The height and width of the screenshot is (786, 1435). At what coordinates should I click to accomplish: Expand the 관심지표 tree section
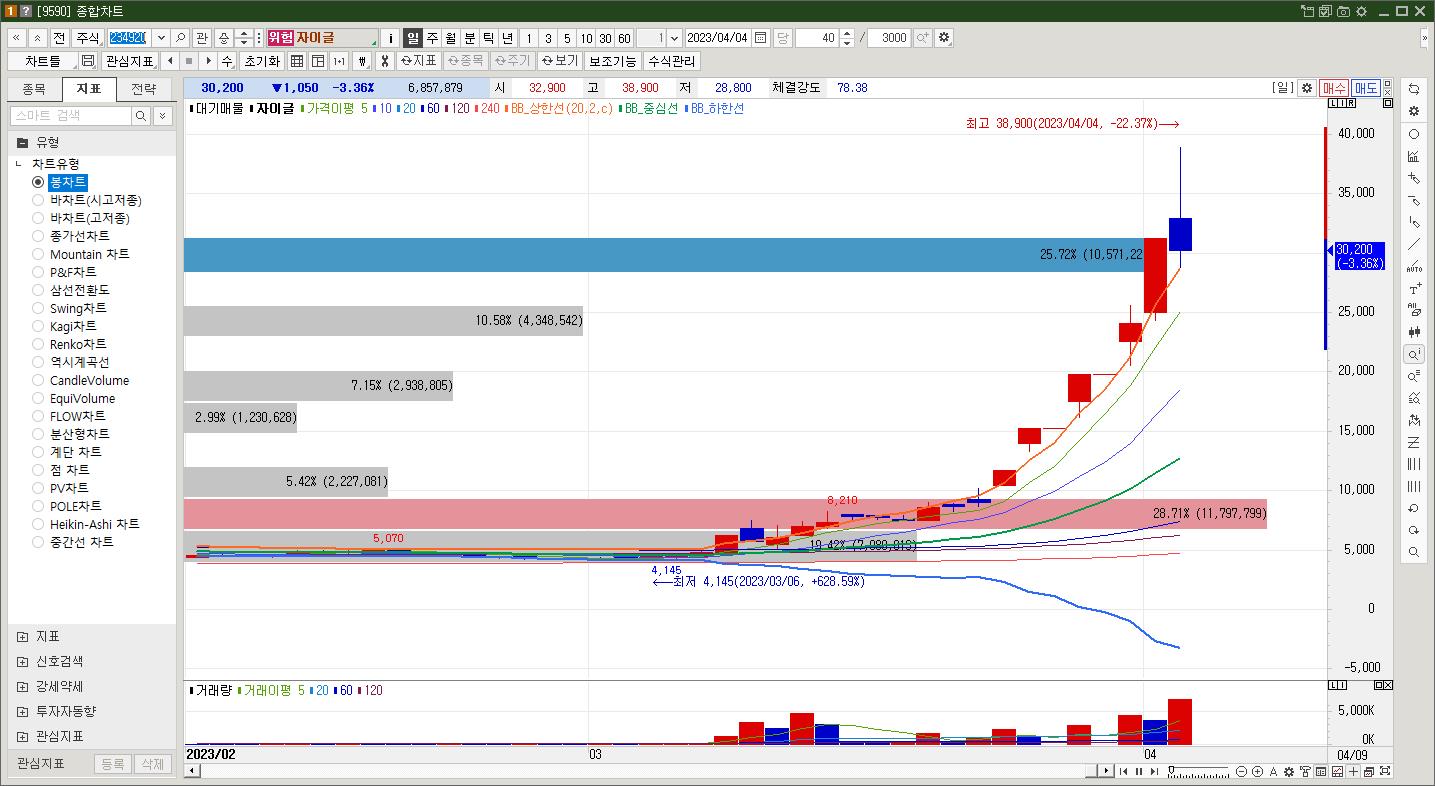(x=23, y=737)
